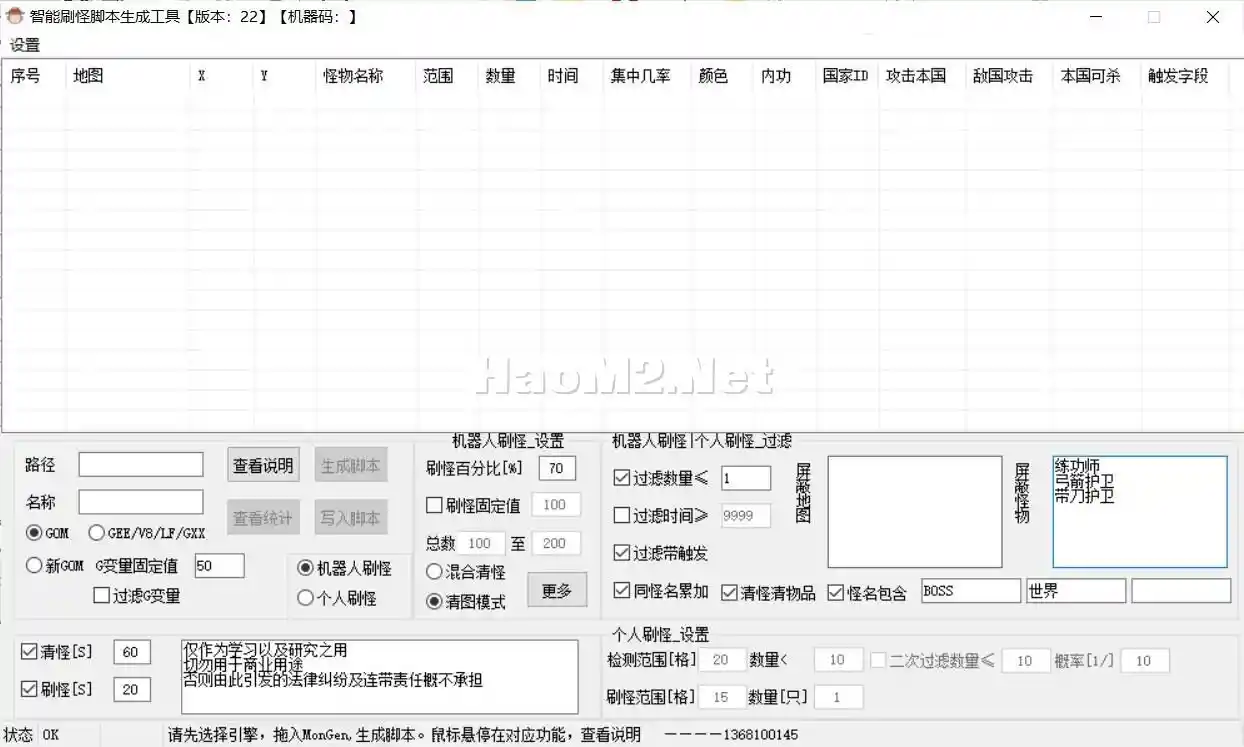Viewport: 1244px width, 747px height.
Task: Toggle the 清怪清物品 checkbox
Action: (768, 592)
